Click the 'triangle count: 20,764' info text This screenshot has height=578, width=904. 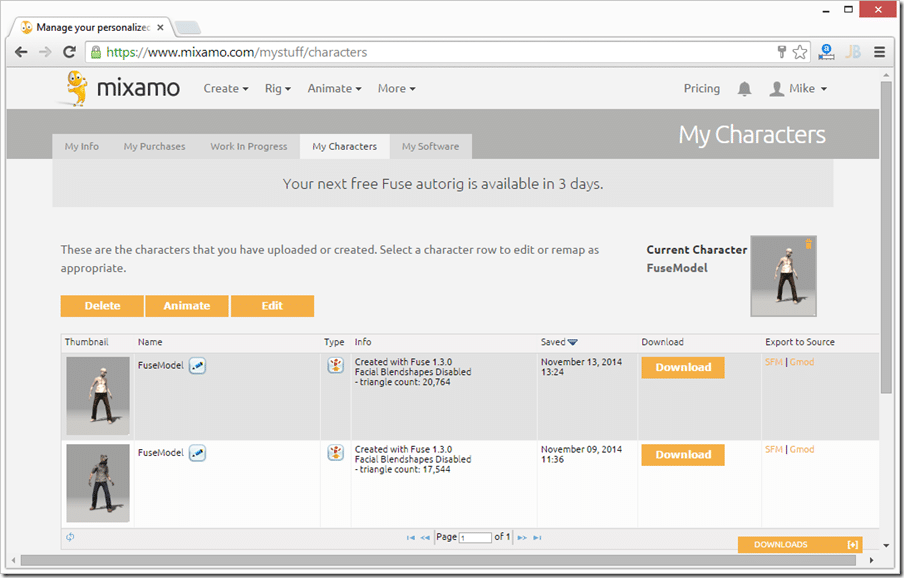(x=405, y=382)
